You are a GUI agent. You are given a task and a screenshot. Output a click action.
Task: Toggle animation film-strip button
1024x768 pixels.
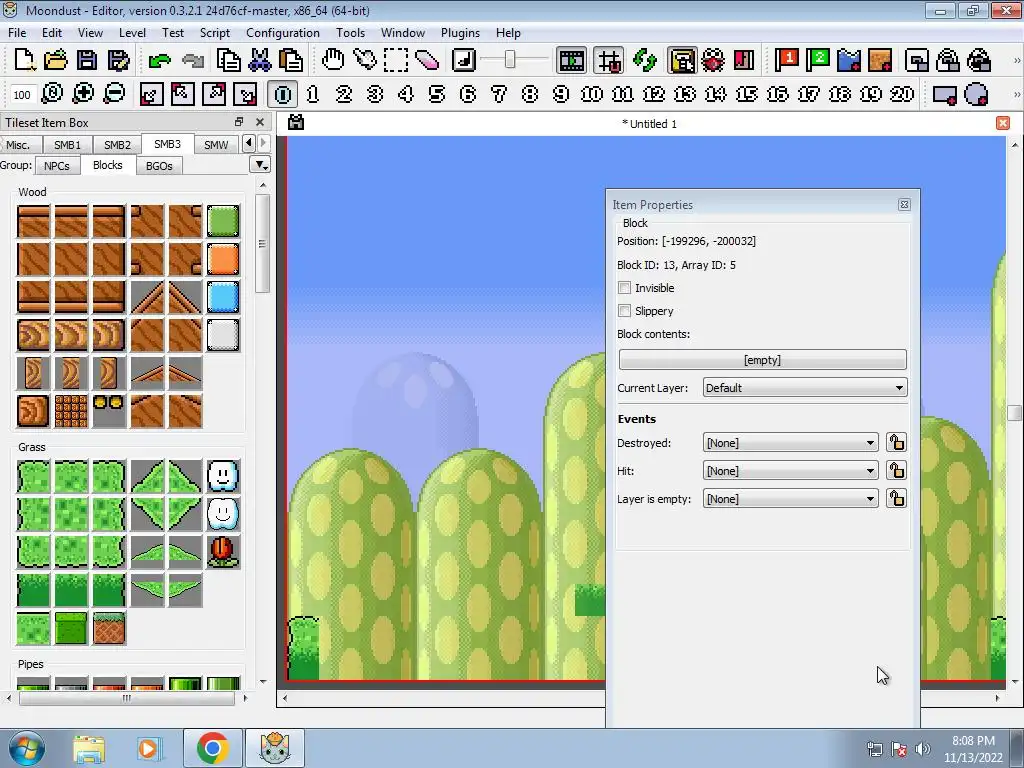(571, 60)
